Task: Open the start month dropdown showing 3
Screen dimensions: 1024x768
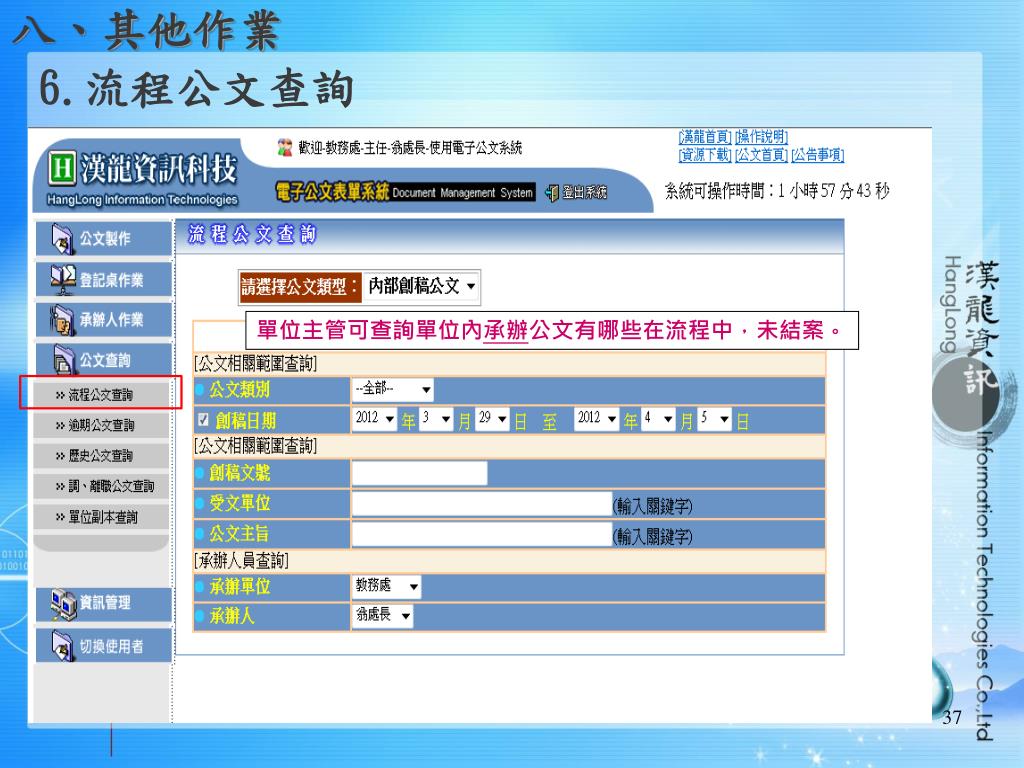Action: coord(436,419)
